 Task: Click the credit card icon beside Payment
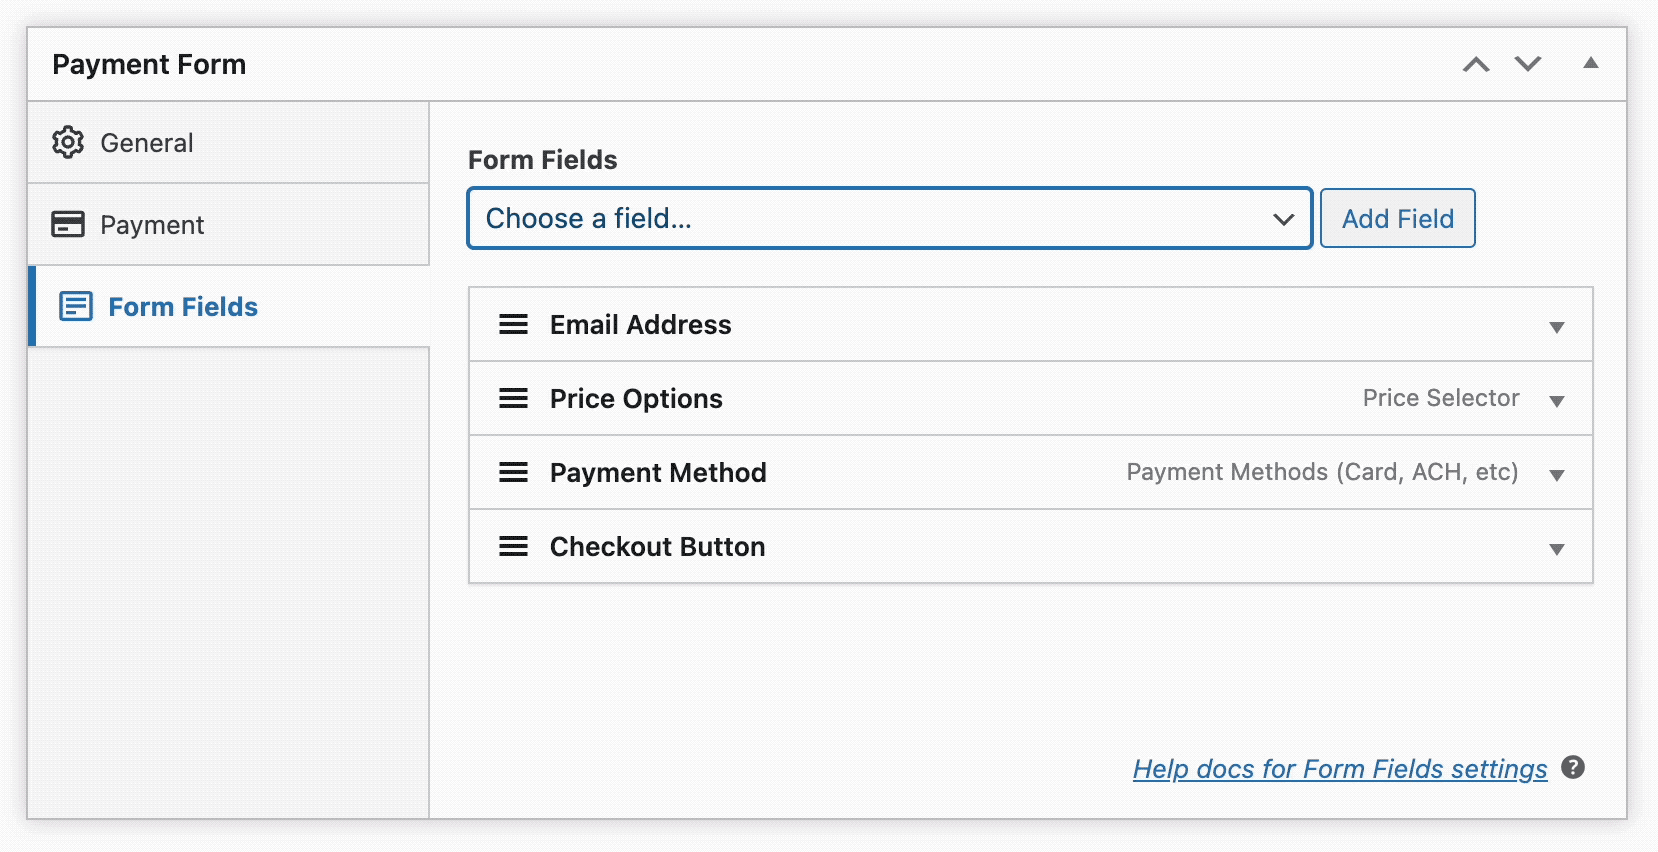(67, 224)
